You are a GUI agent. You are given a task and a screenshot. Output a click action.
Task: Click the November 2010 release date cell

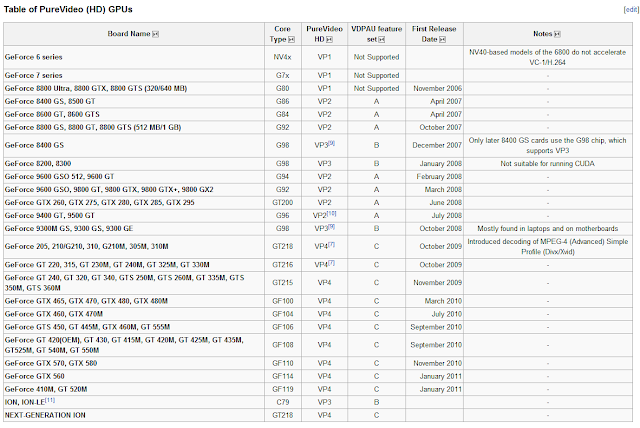(x=434, y=364)
